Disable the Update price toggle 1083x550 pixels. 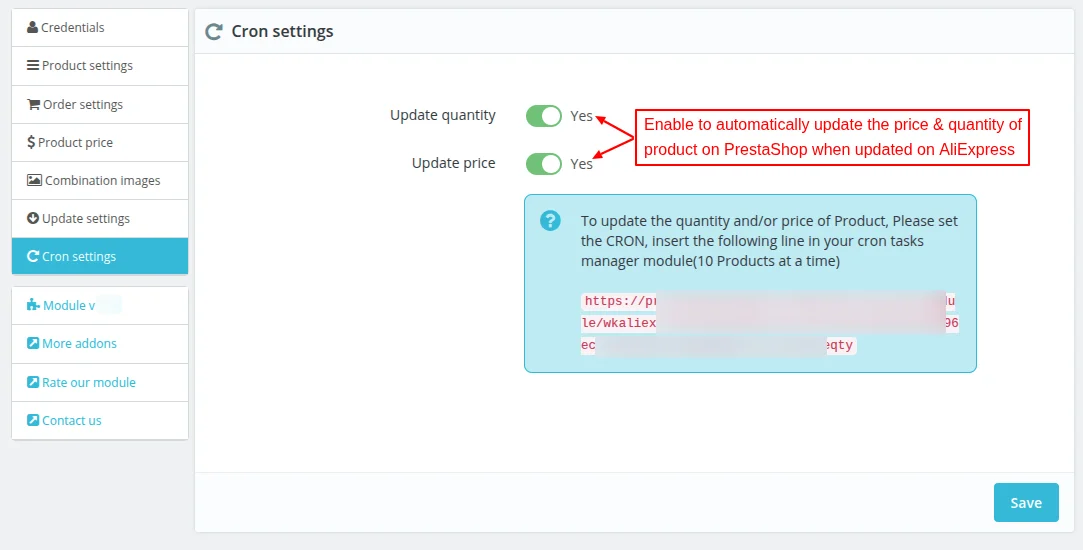(544, 164)
